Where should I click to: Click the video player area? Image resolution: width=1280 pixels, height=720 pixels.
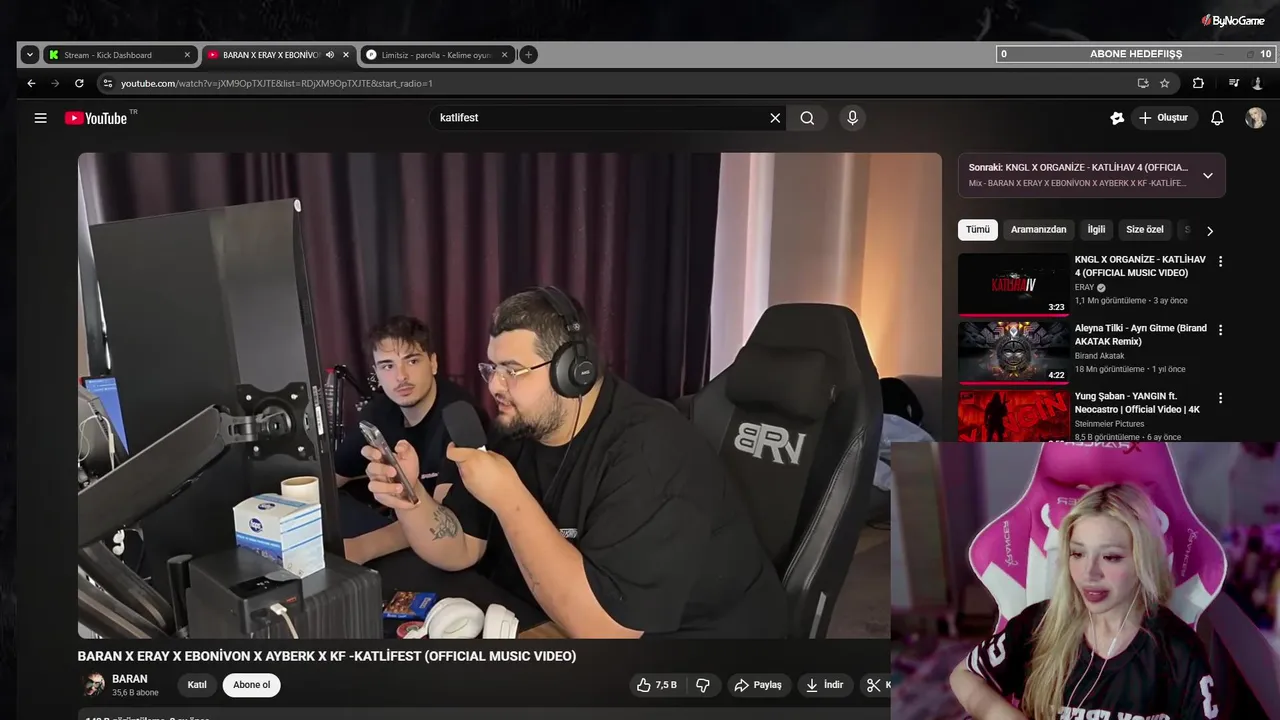pos(510,395)
